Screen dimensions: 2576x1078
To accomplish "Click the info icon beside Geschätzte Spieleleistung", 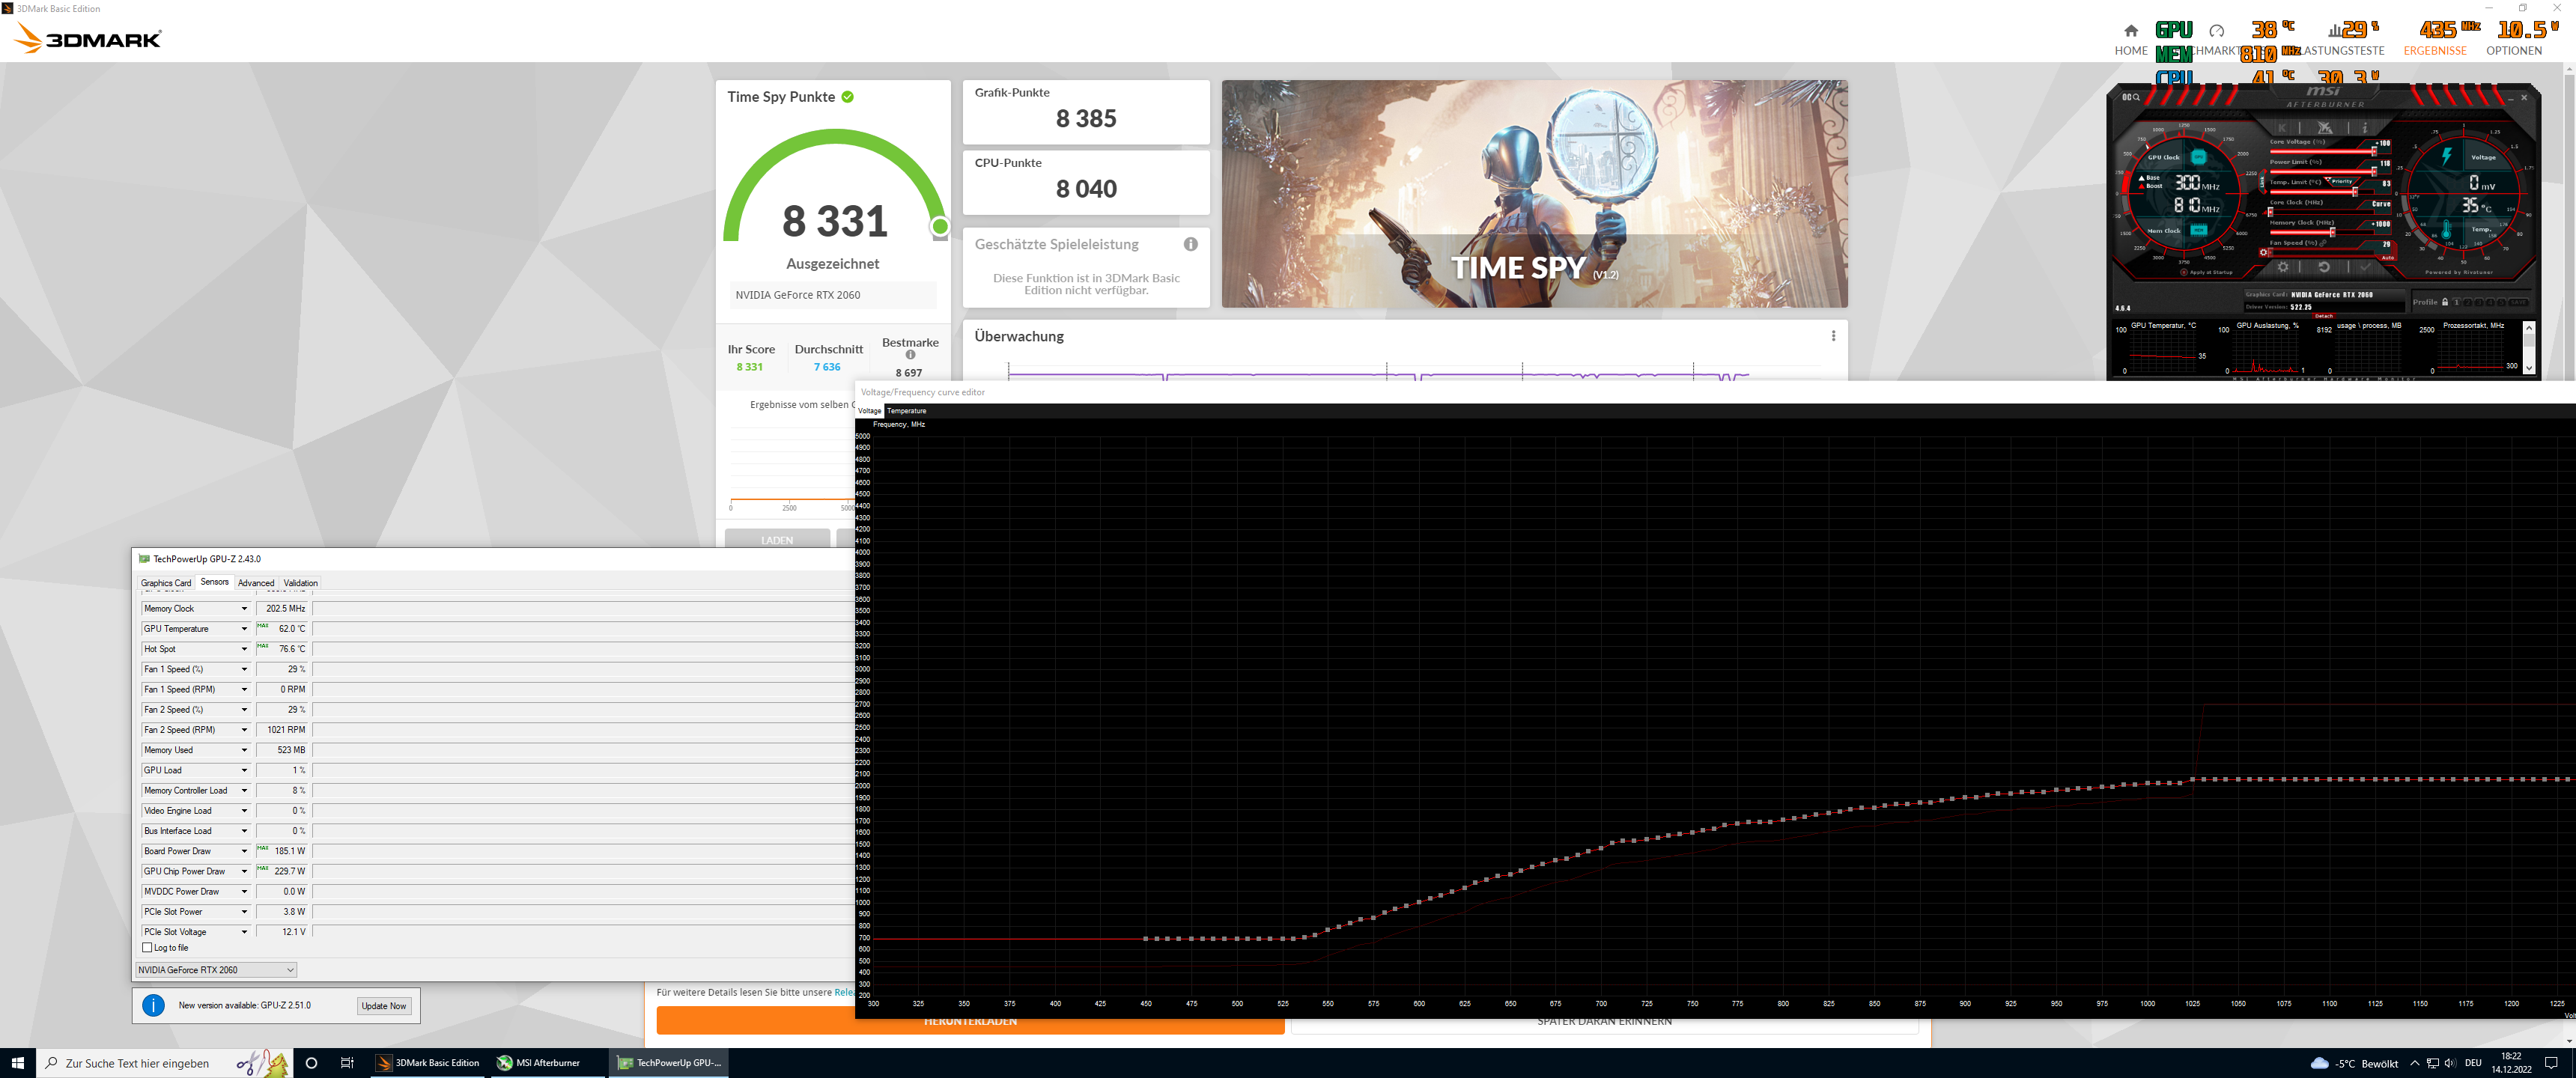I will [x=1190, y=244].
